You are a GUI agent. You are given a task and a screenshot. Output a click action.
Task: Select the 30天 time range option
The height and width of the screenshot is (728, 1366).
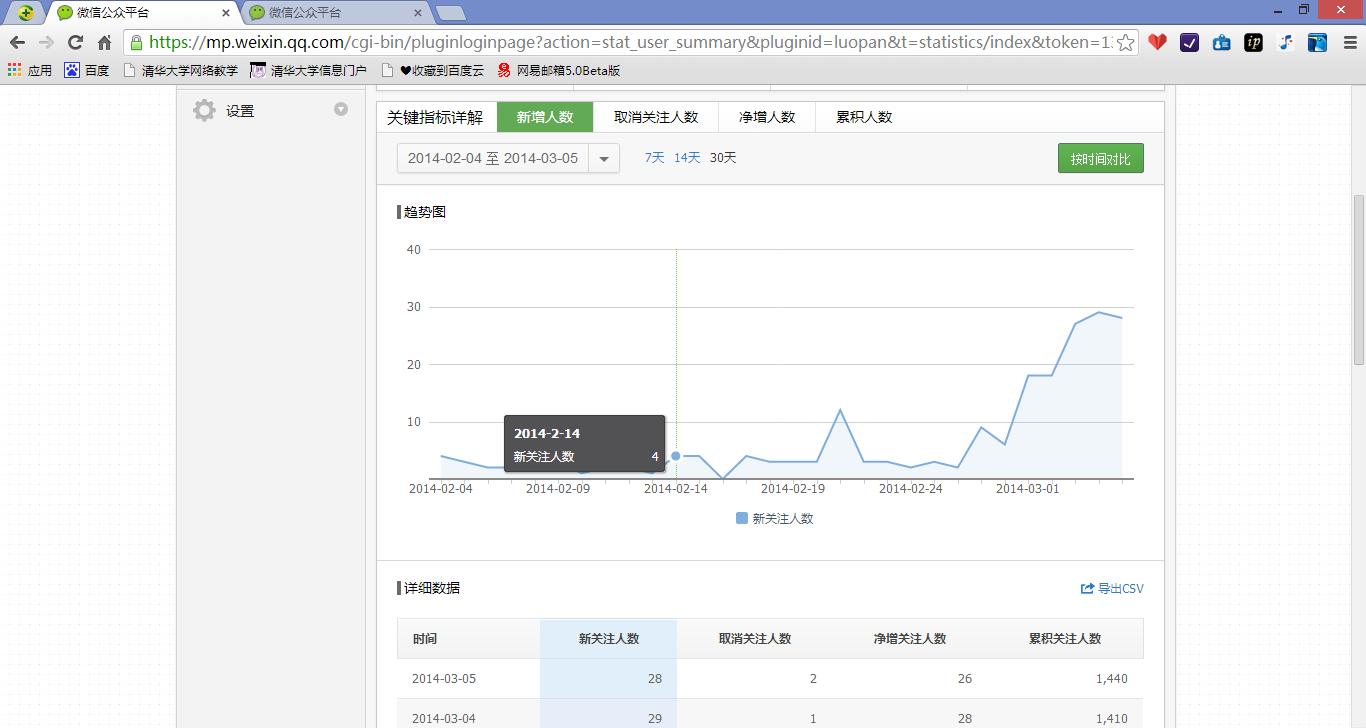721,157
